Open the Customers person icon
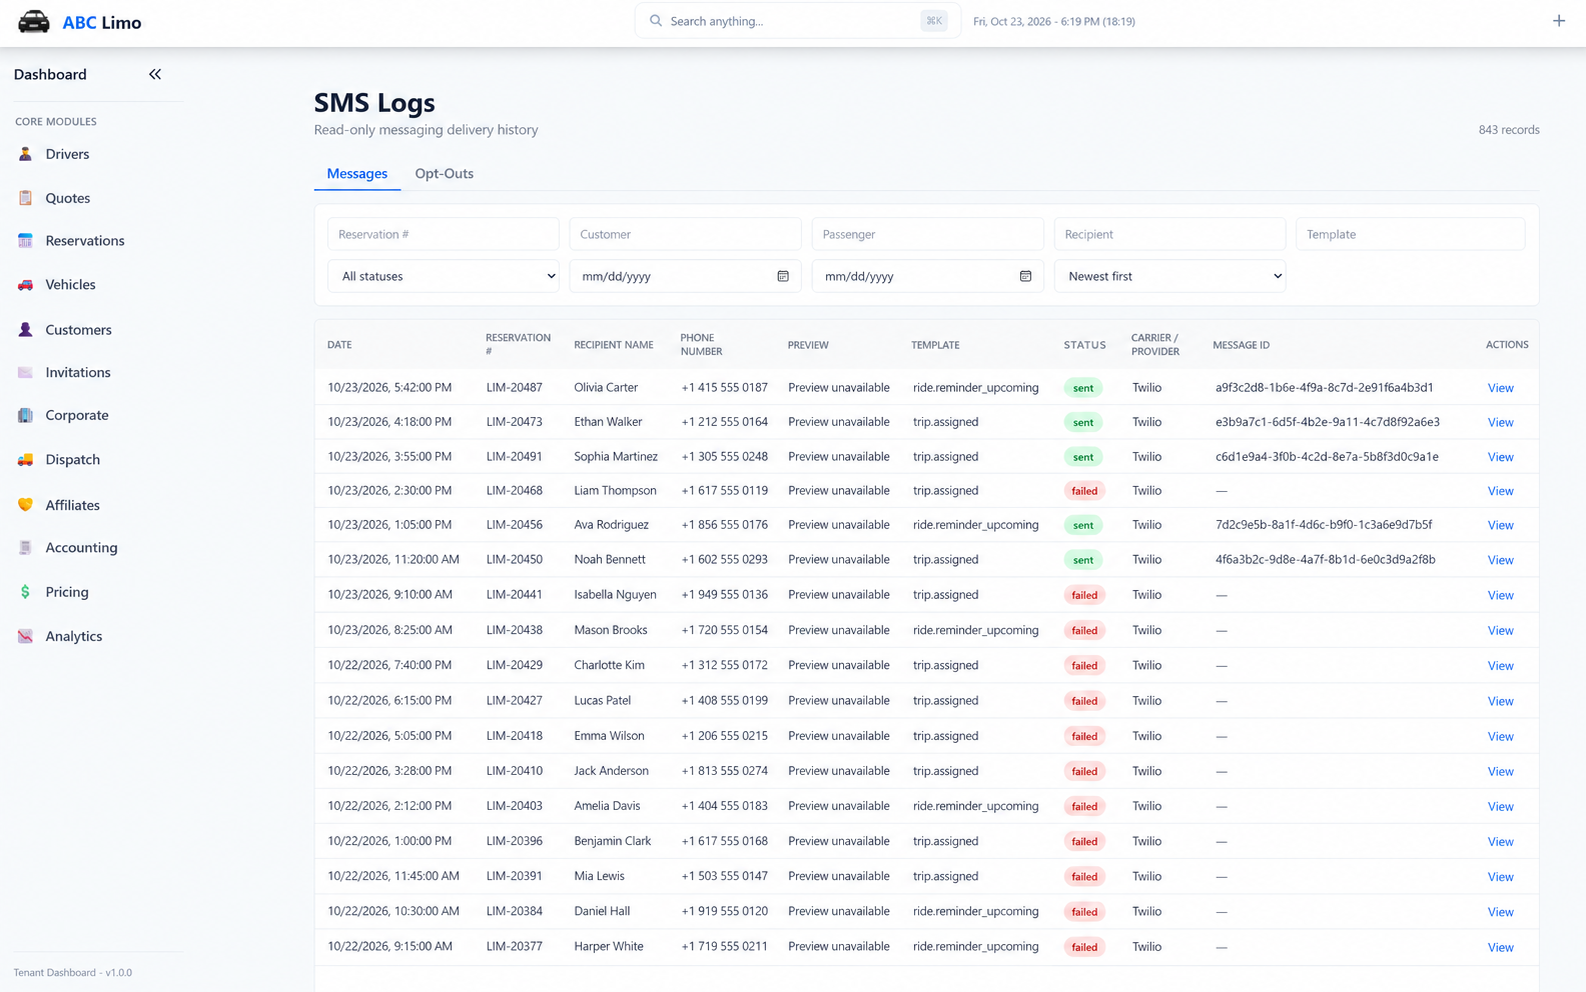 point(25,329)
